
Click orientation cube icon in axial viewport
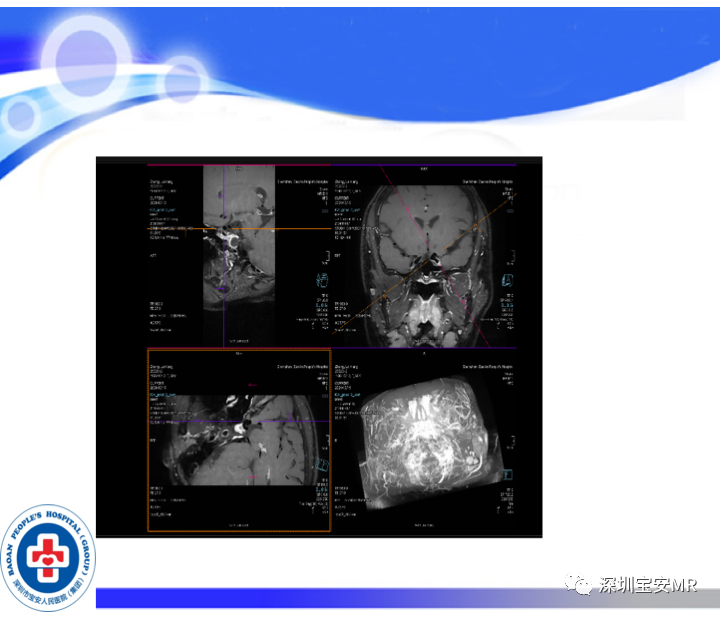point(323,466)
